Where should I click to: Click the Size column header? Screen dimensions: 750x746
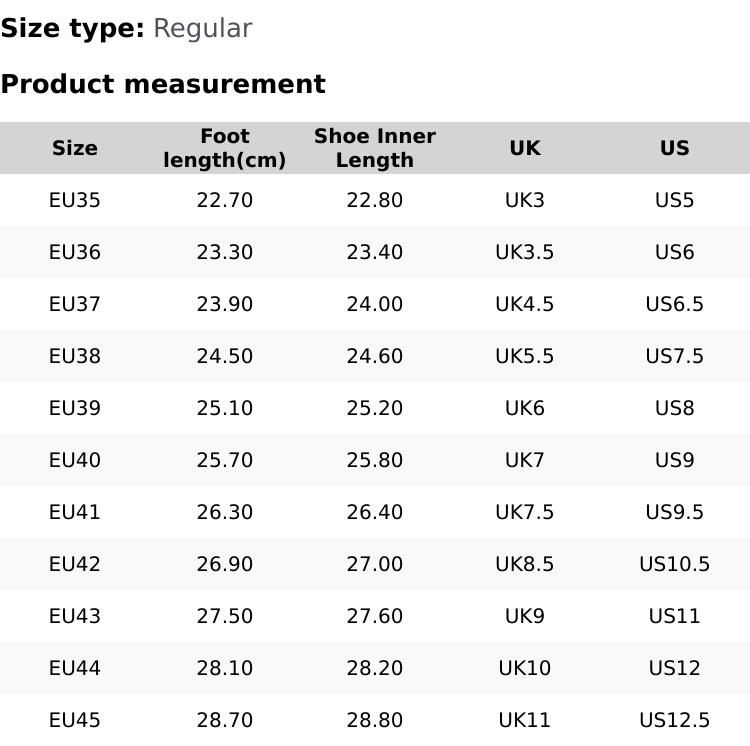pos(75,148)
